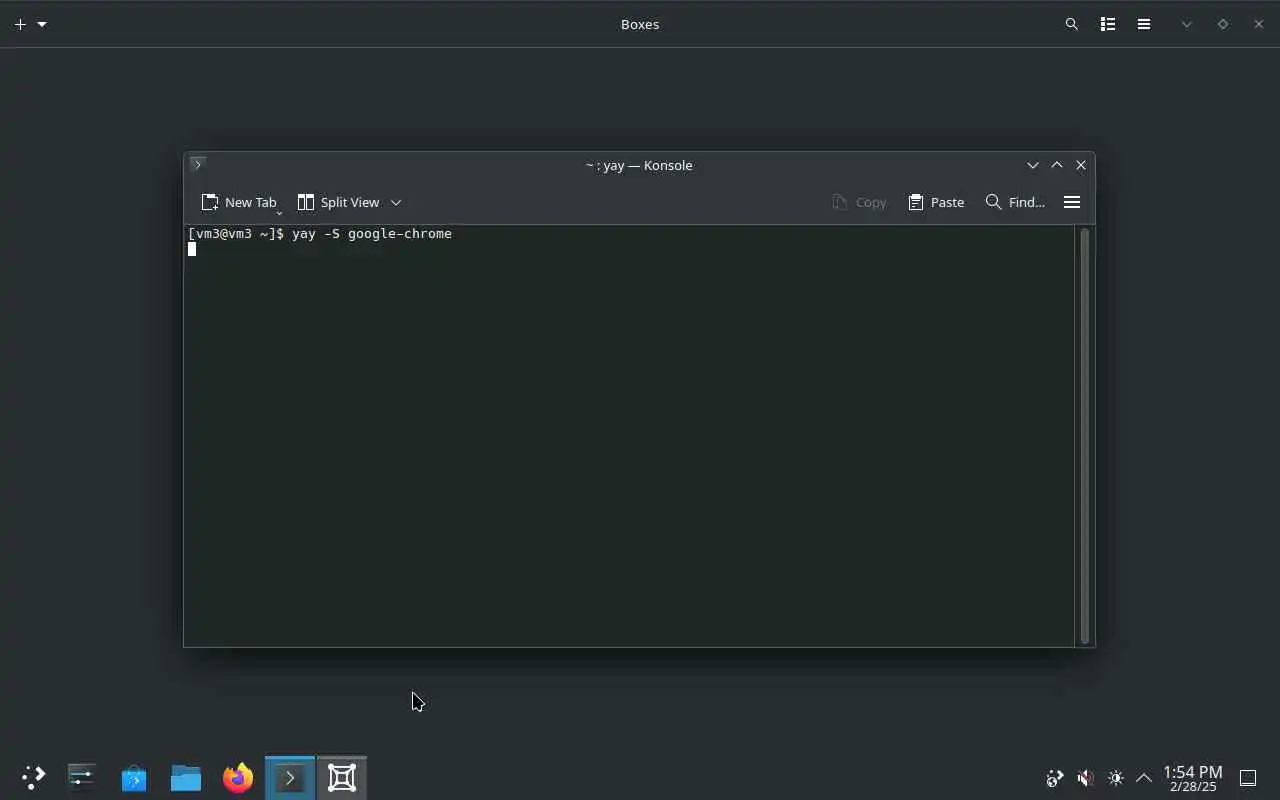This screenshot has height=800, width=1280.
Task: Minimize the Konsole window
Action: pyautogui.click(x=1033, y=165)
